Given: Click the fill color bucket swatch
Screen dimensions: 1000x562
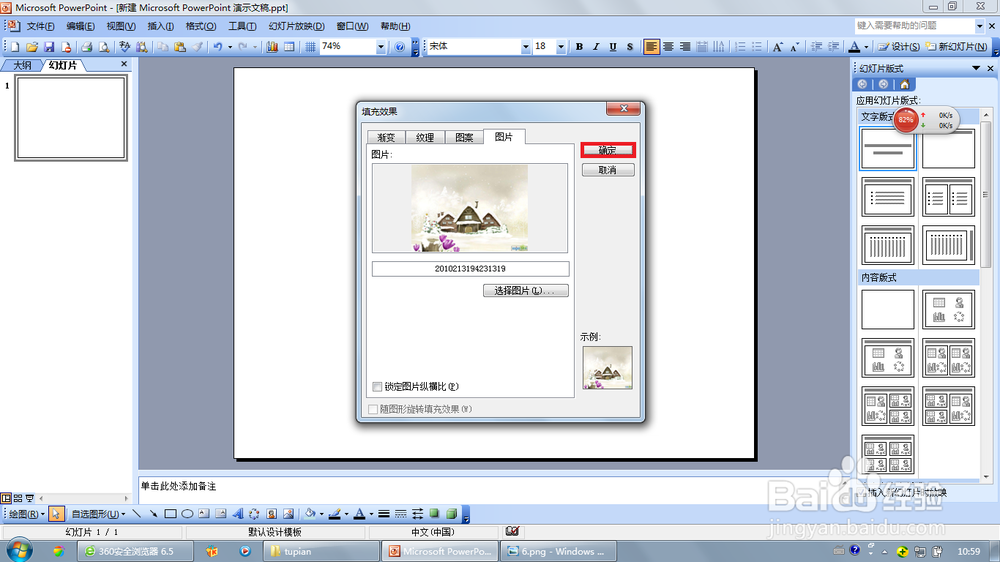Looking at the screenshot, I should (x=310, y=514).
